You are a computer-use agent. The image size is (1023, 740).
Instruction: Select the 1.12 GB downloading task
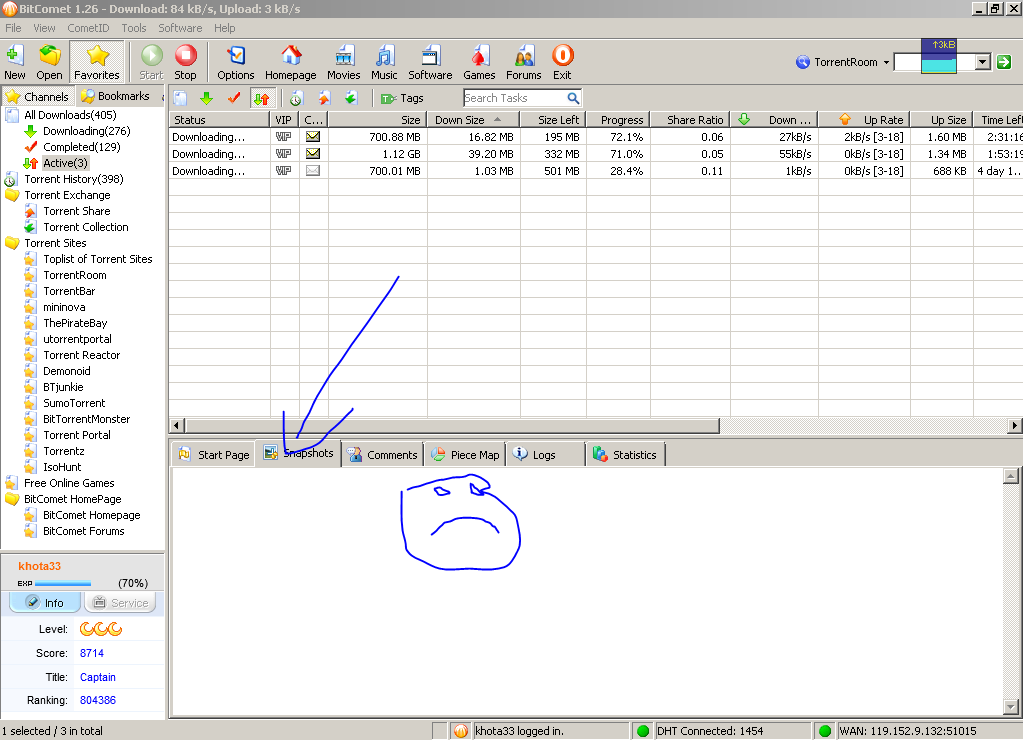pos(595,154)
